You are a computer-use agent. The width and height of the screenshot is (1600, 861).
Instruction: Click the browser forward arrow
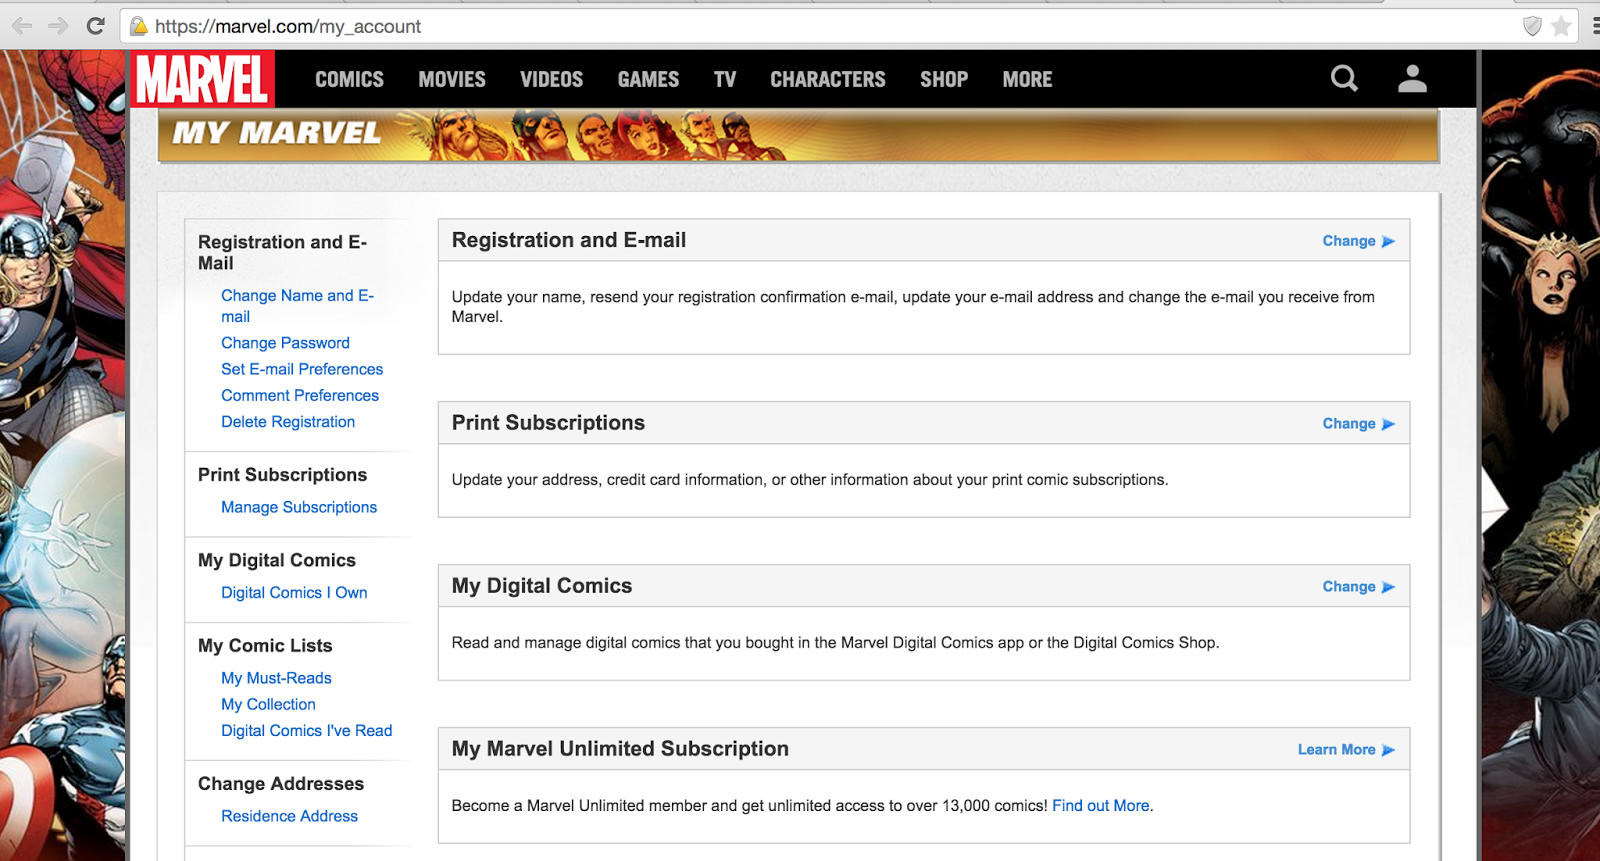(58, 26)
